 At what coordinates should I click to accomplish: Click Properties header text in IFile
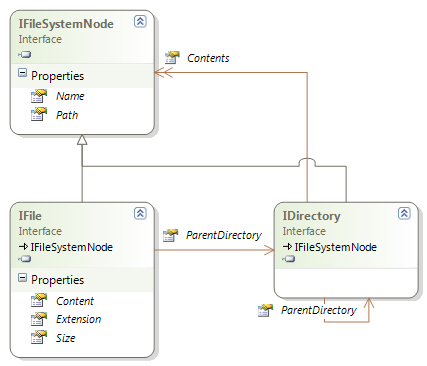point(58,280)
